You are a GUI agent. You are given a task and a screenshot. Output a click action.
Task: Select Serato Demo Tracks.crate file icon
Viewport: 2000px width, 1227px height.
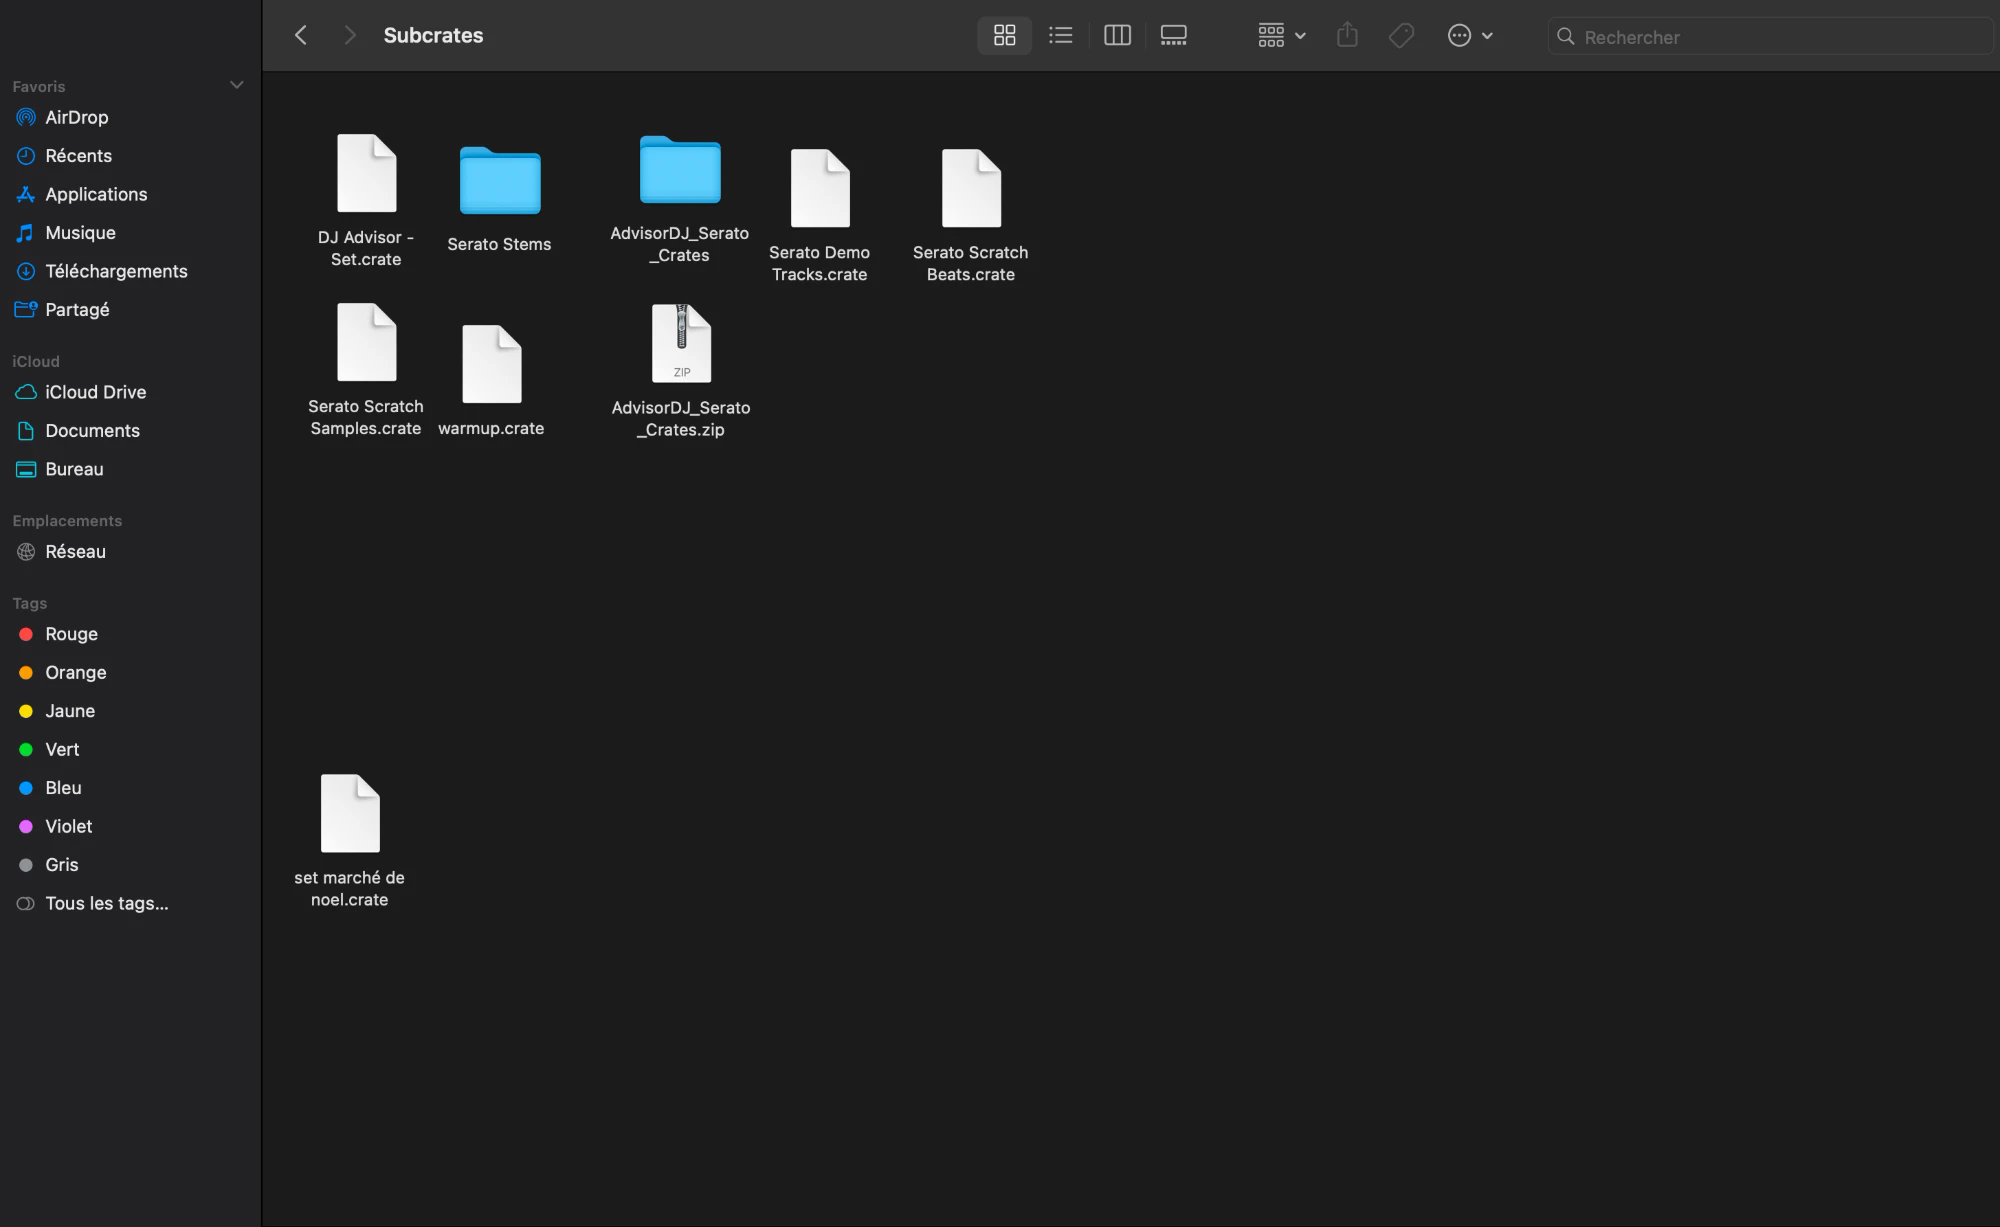(820, 188)
